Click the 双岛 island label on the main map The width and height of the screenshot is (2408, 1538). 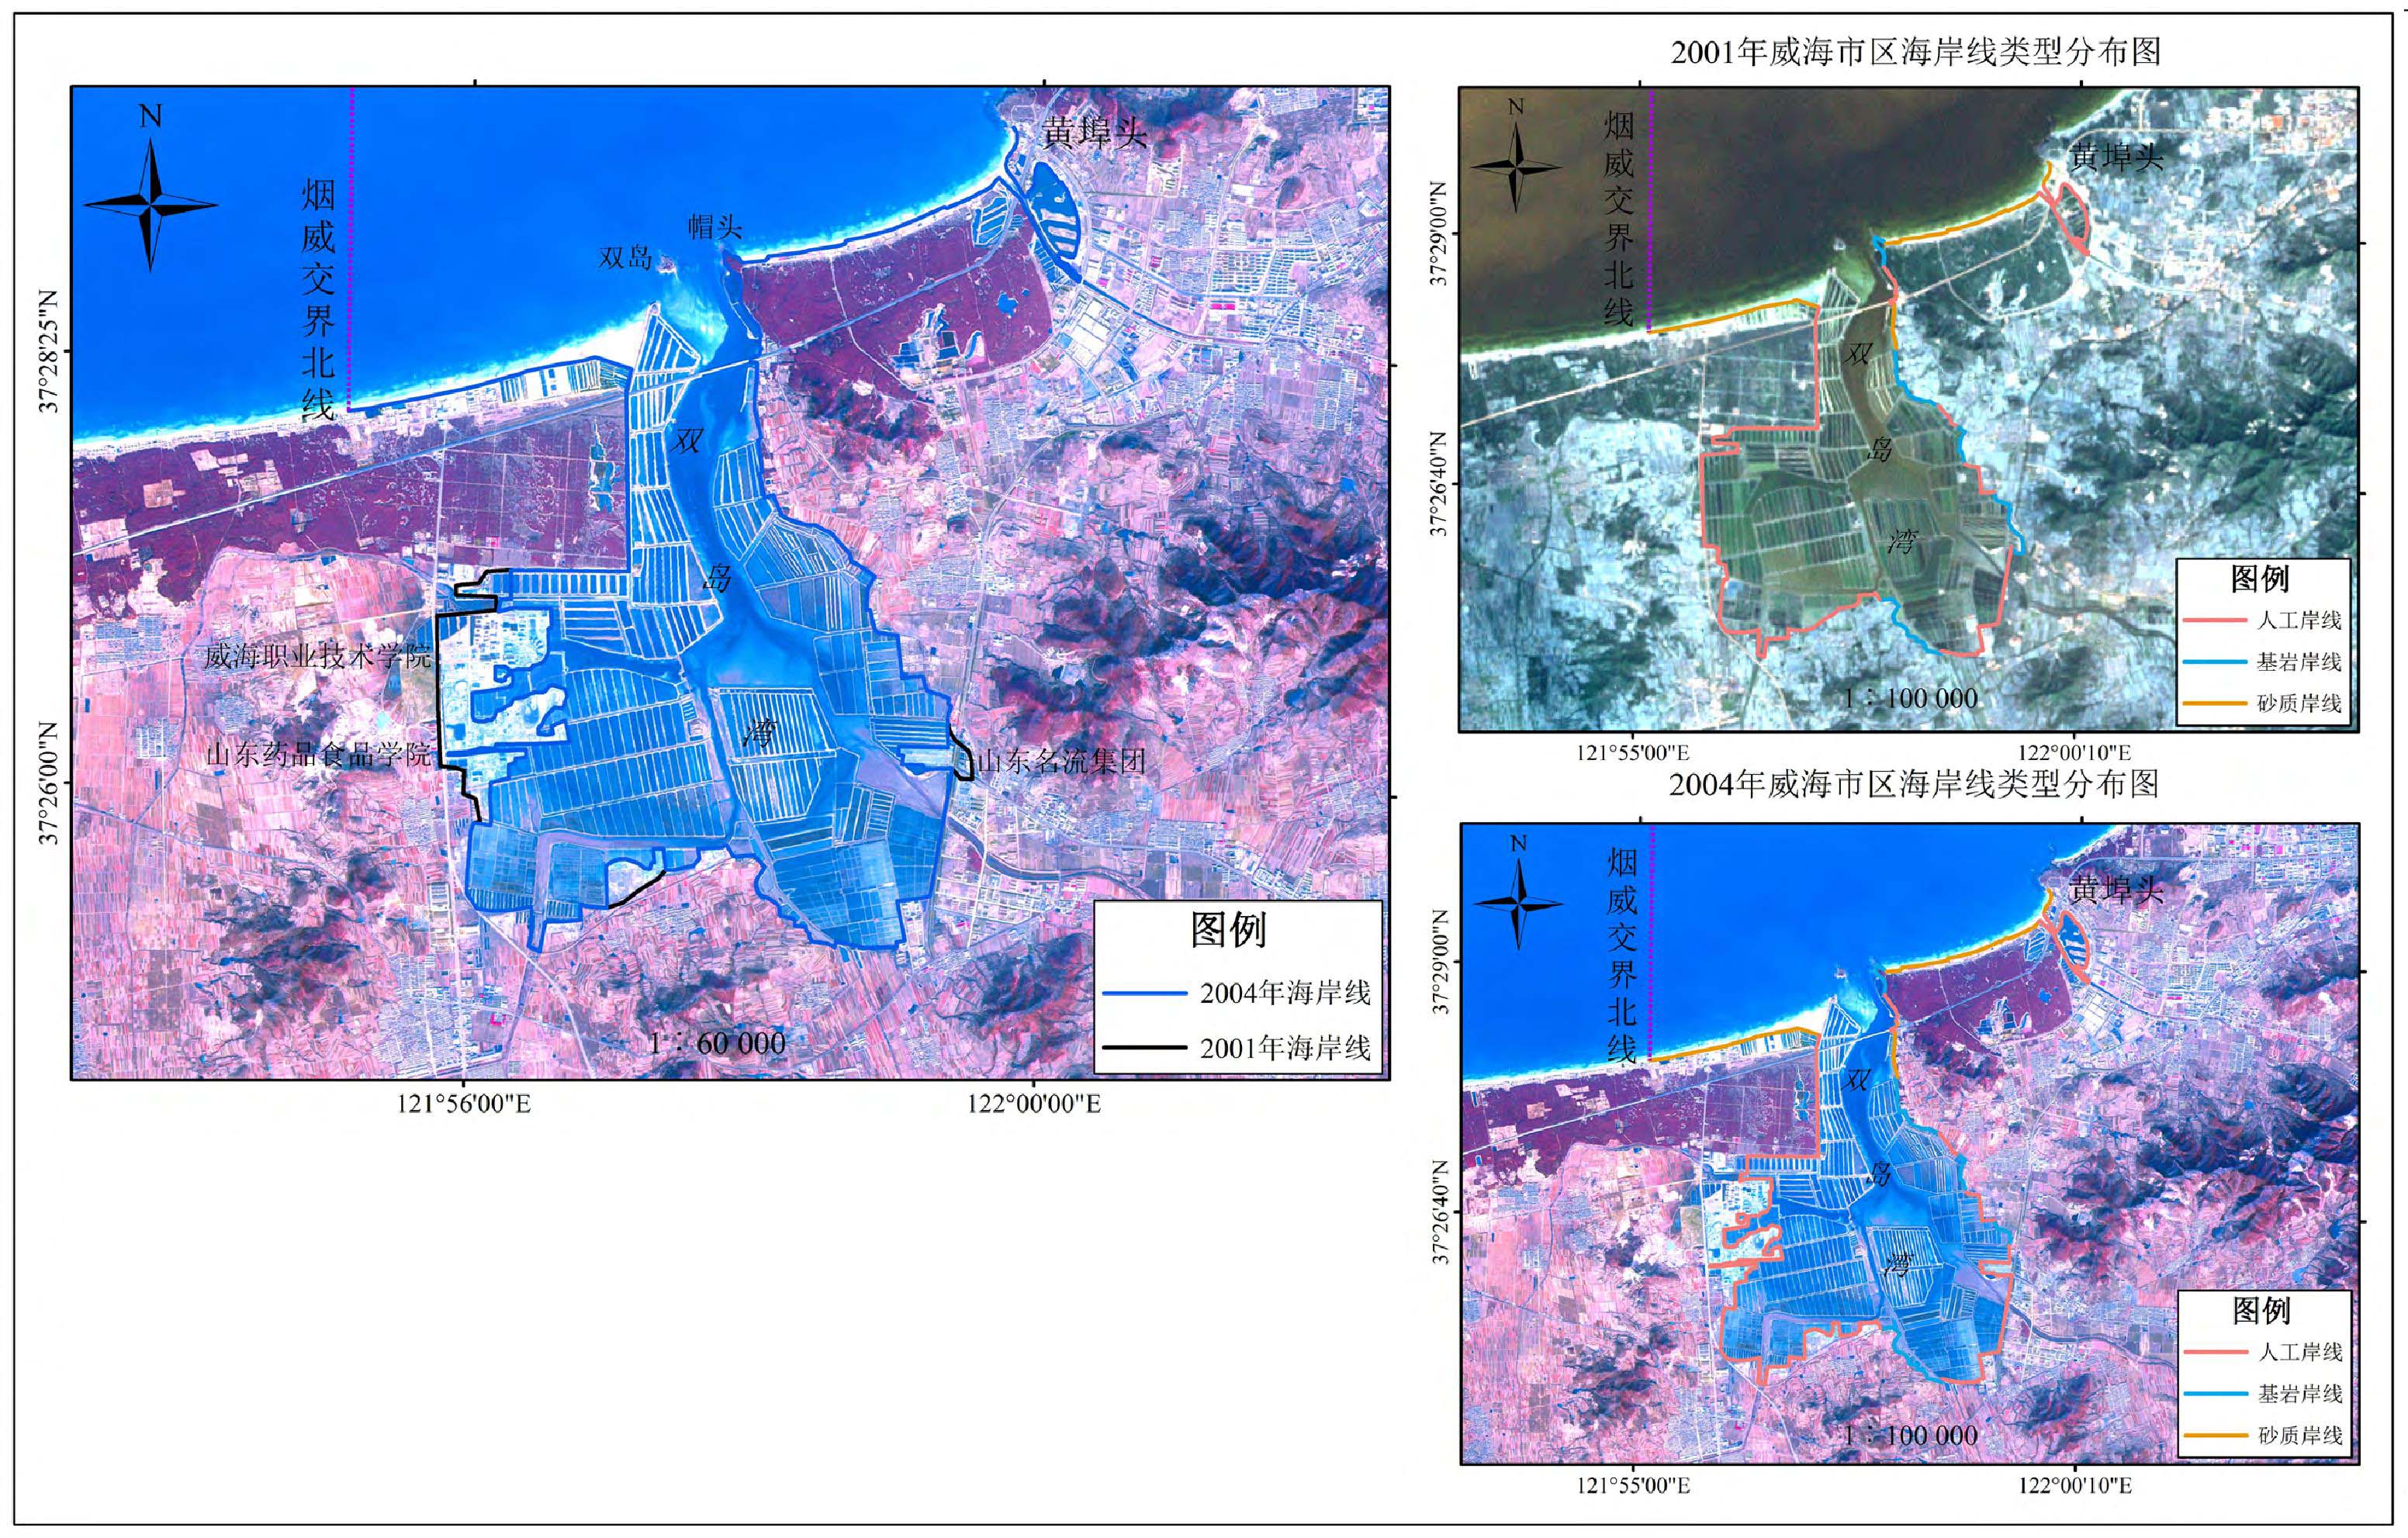[626, 258]
